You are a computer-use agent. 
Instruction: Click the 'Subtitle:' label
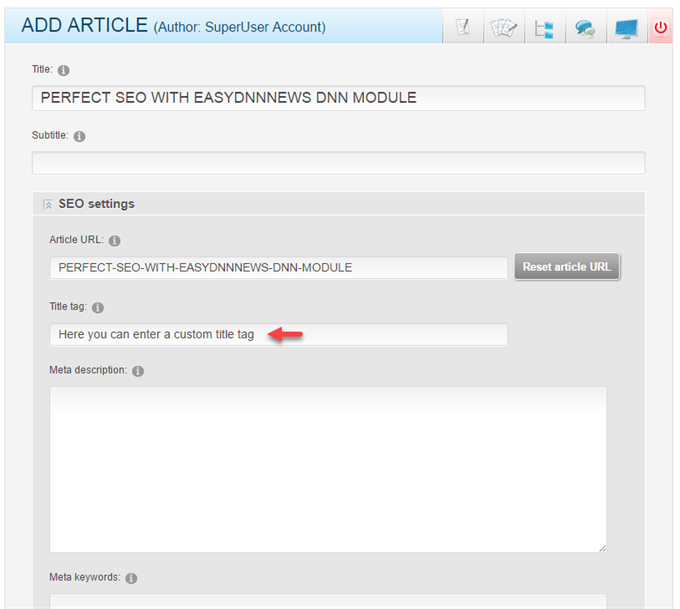[x=50, y=135]
